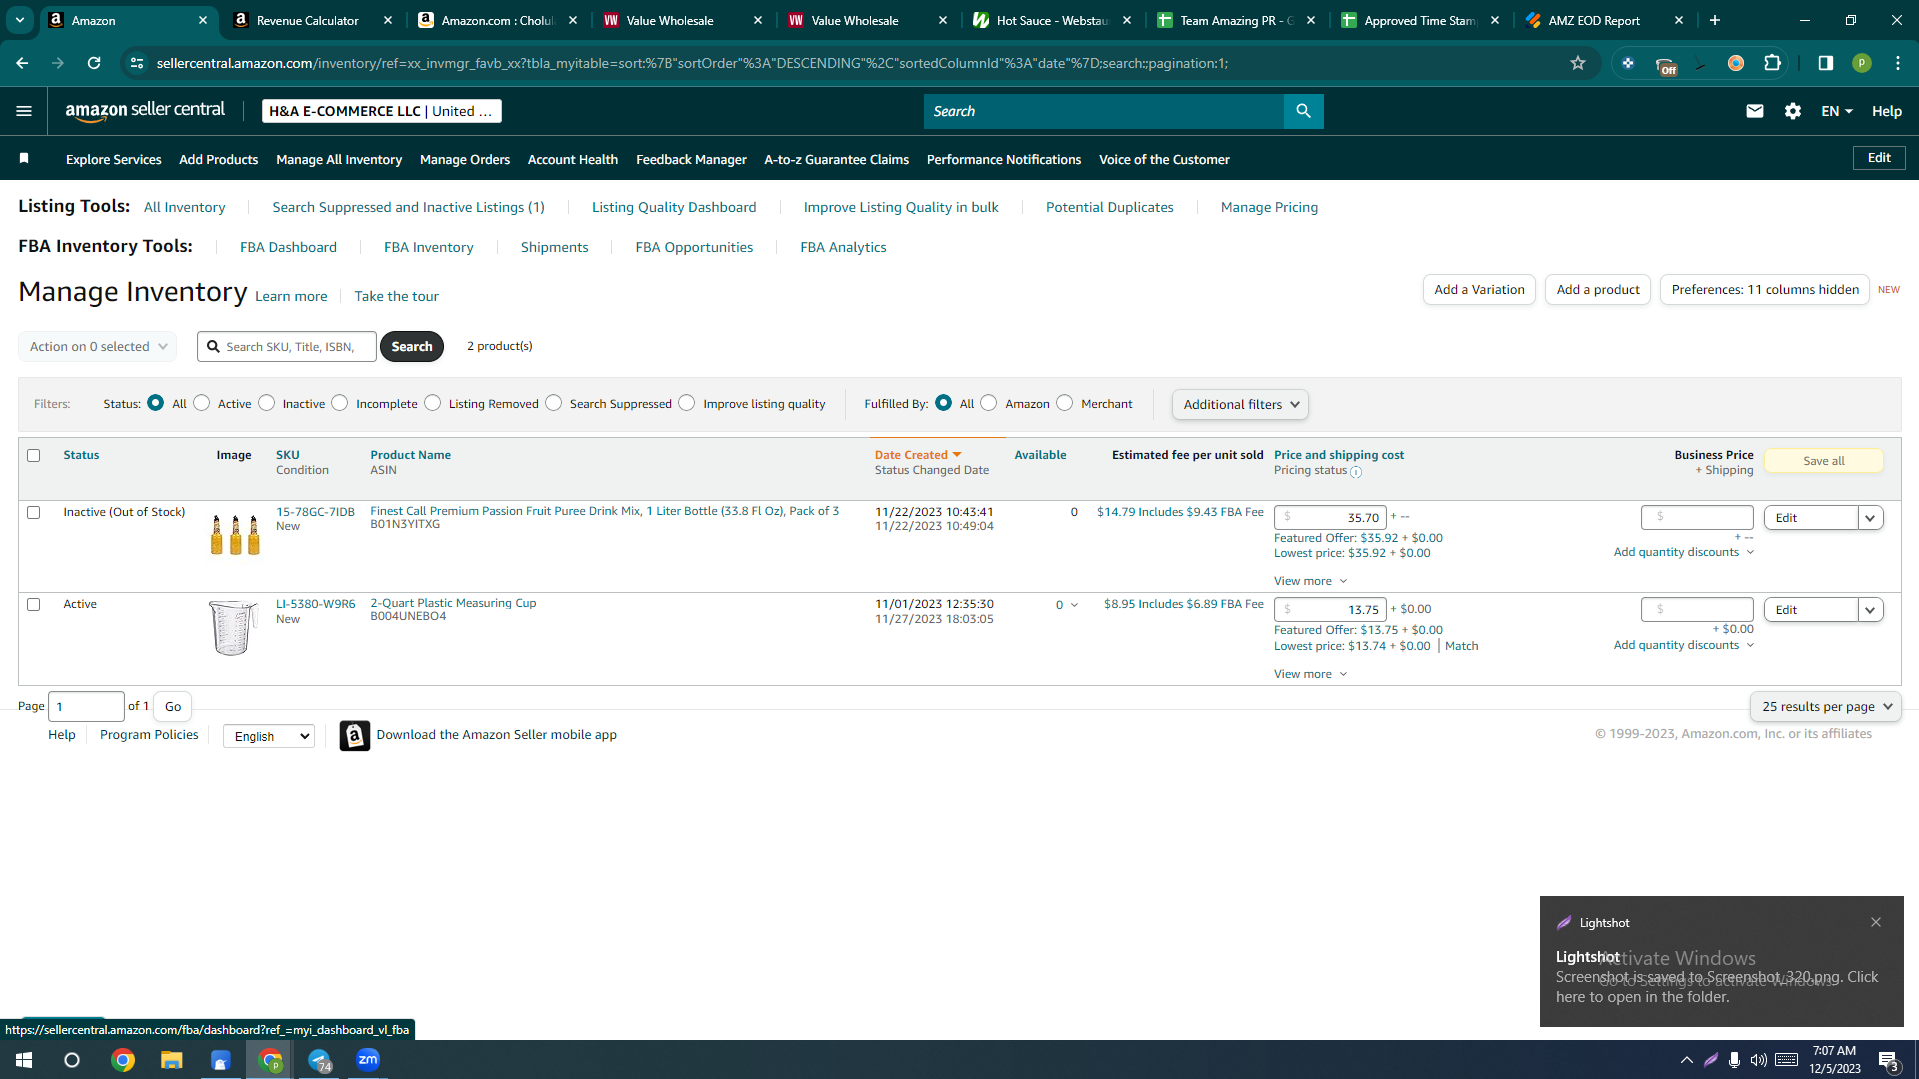Choose the Active status filter

202,403
